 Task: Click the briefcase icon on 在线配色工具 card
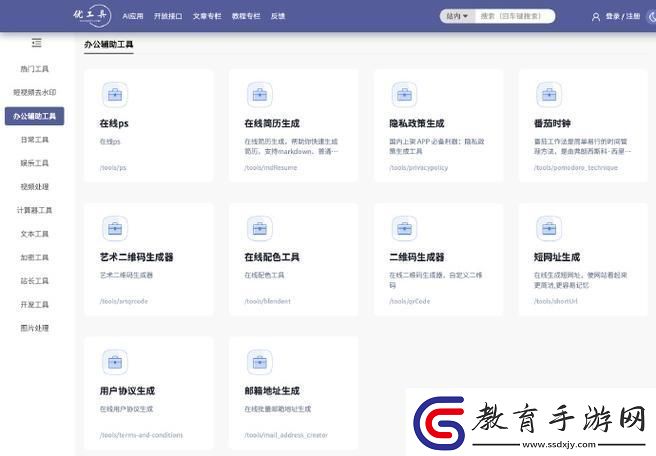(259, 228)
